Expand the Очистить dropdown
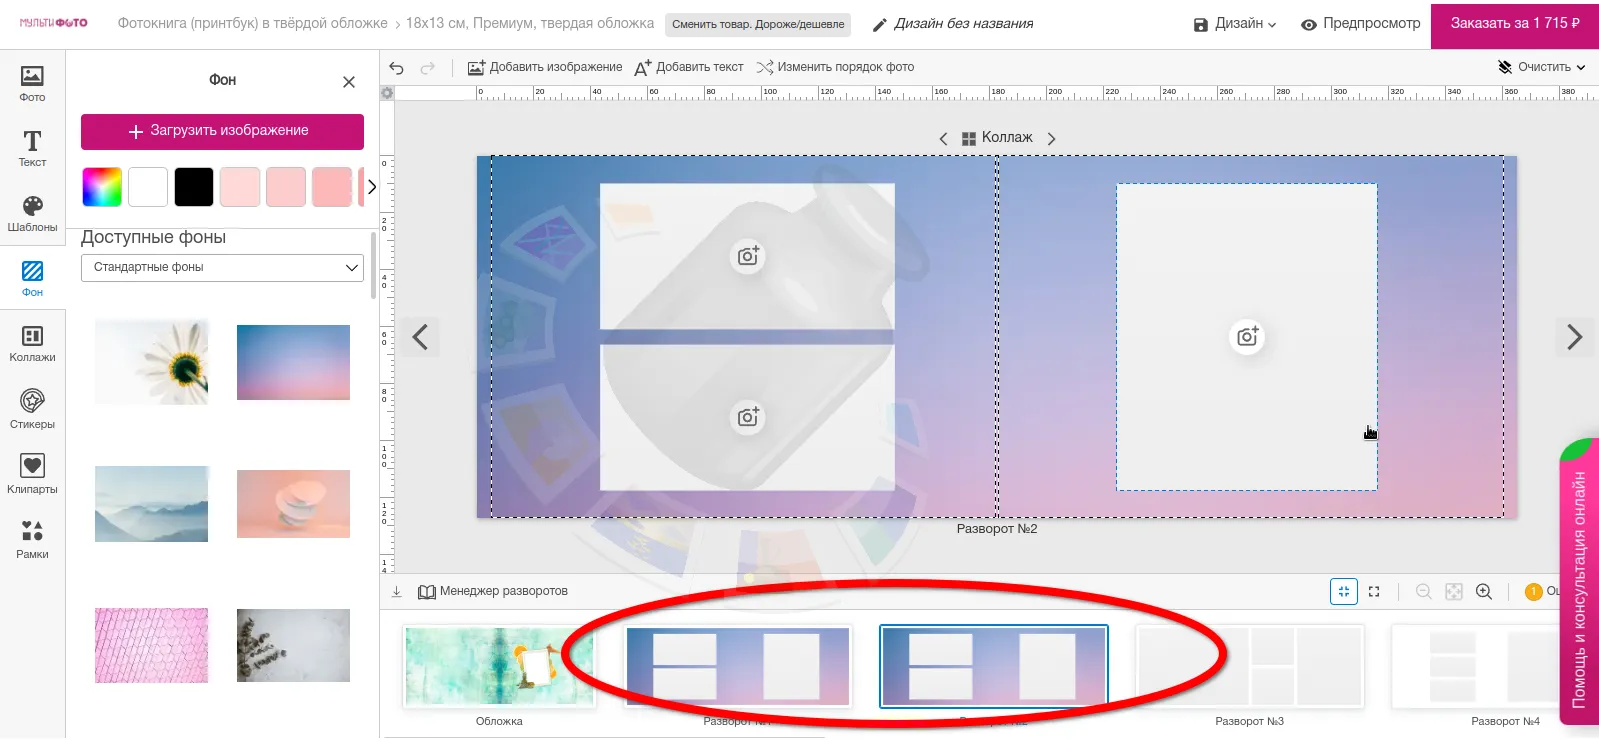Image resolution: width=1599 pixels, height=742 pixels. click(1542, 68)
